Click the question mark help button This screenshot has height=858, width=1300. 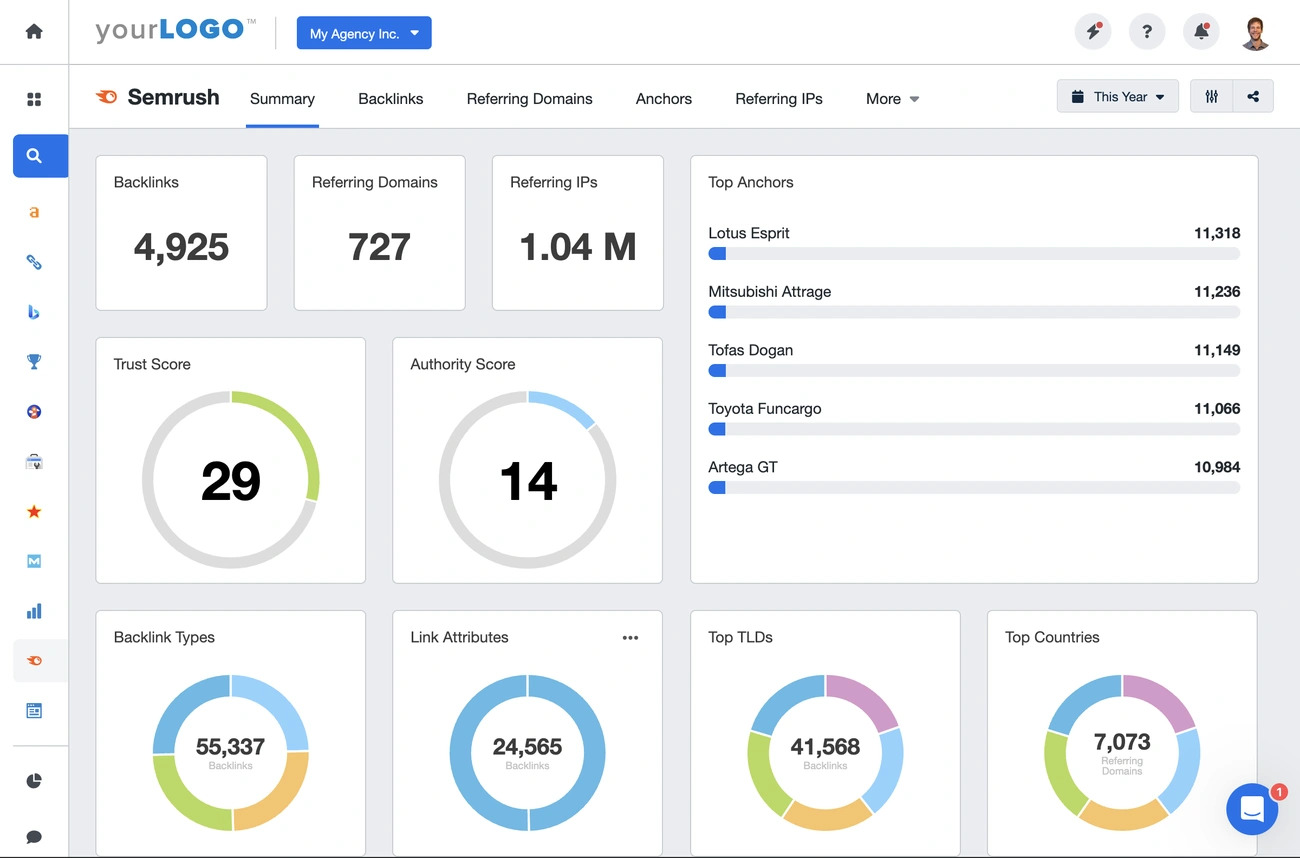click(x=1147, y=32)
